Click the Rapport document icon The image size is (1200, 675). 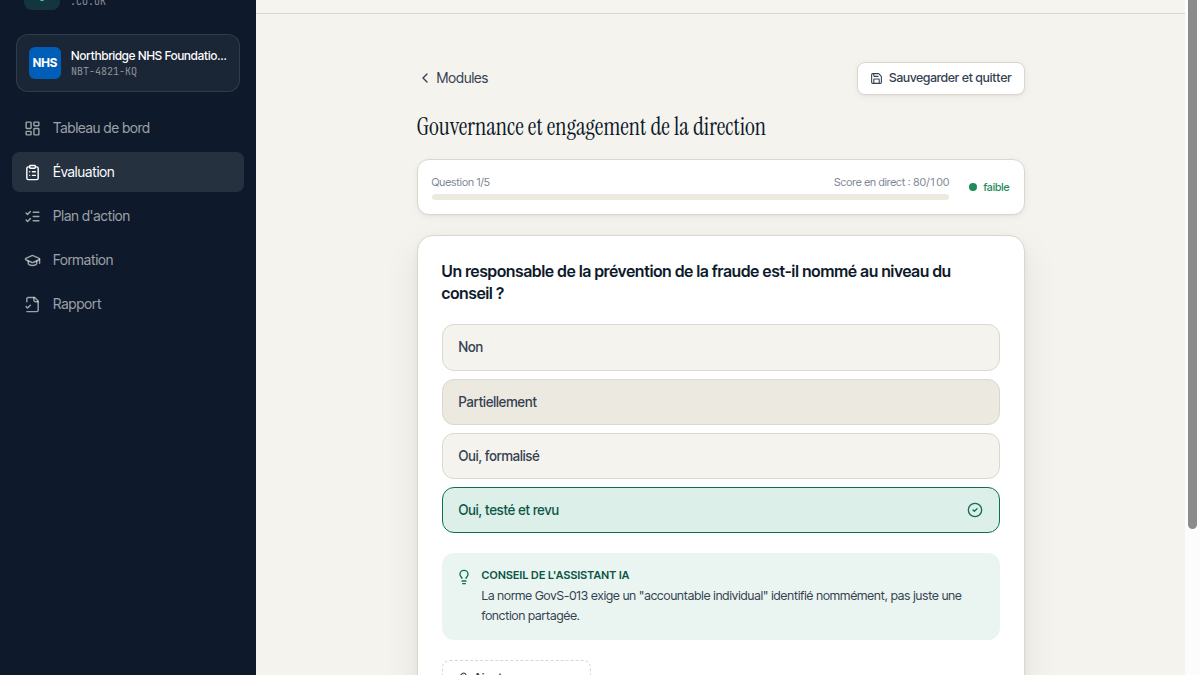(x=33, y=304)
